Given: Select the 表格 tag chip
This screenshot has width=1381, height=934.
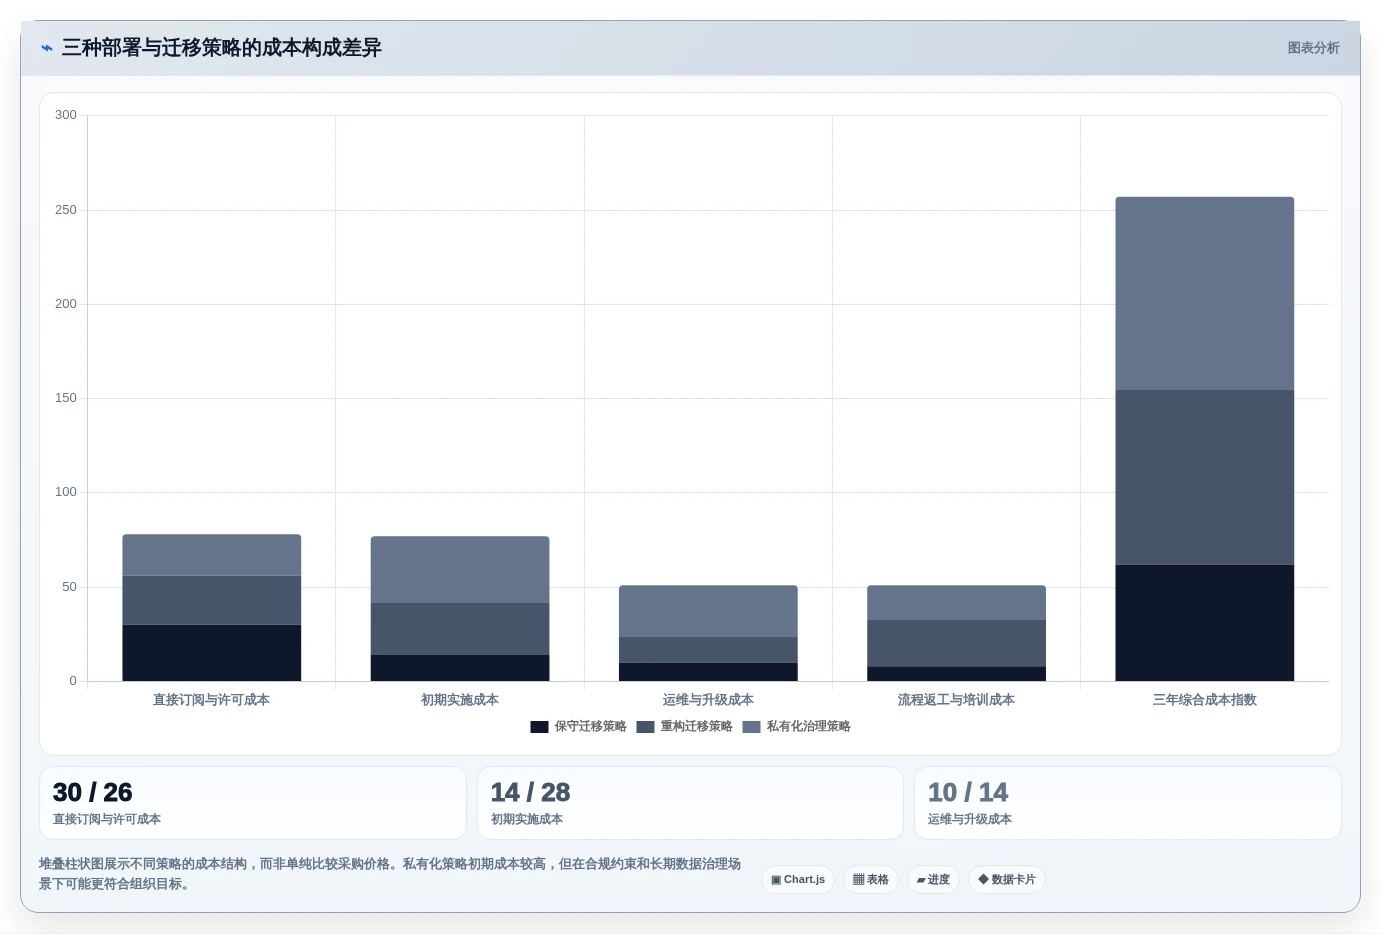Looking at the screenshot, I should pos(871,880).
